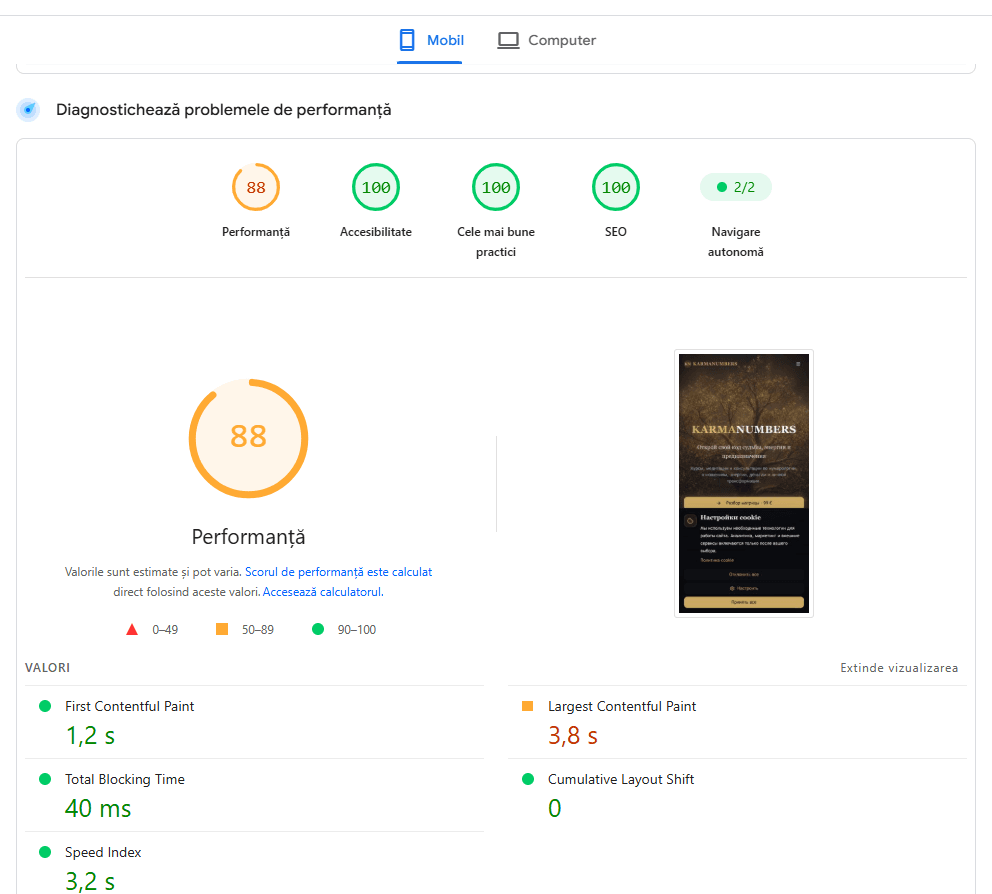This screenshot has width=992, height=894.
Task: Click the 0–49 legend range text
Action: (165, 630)
